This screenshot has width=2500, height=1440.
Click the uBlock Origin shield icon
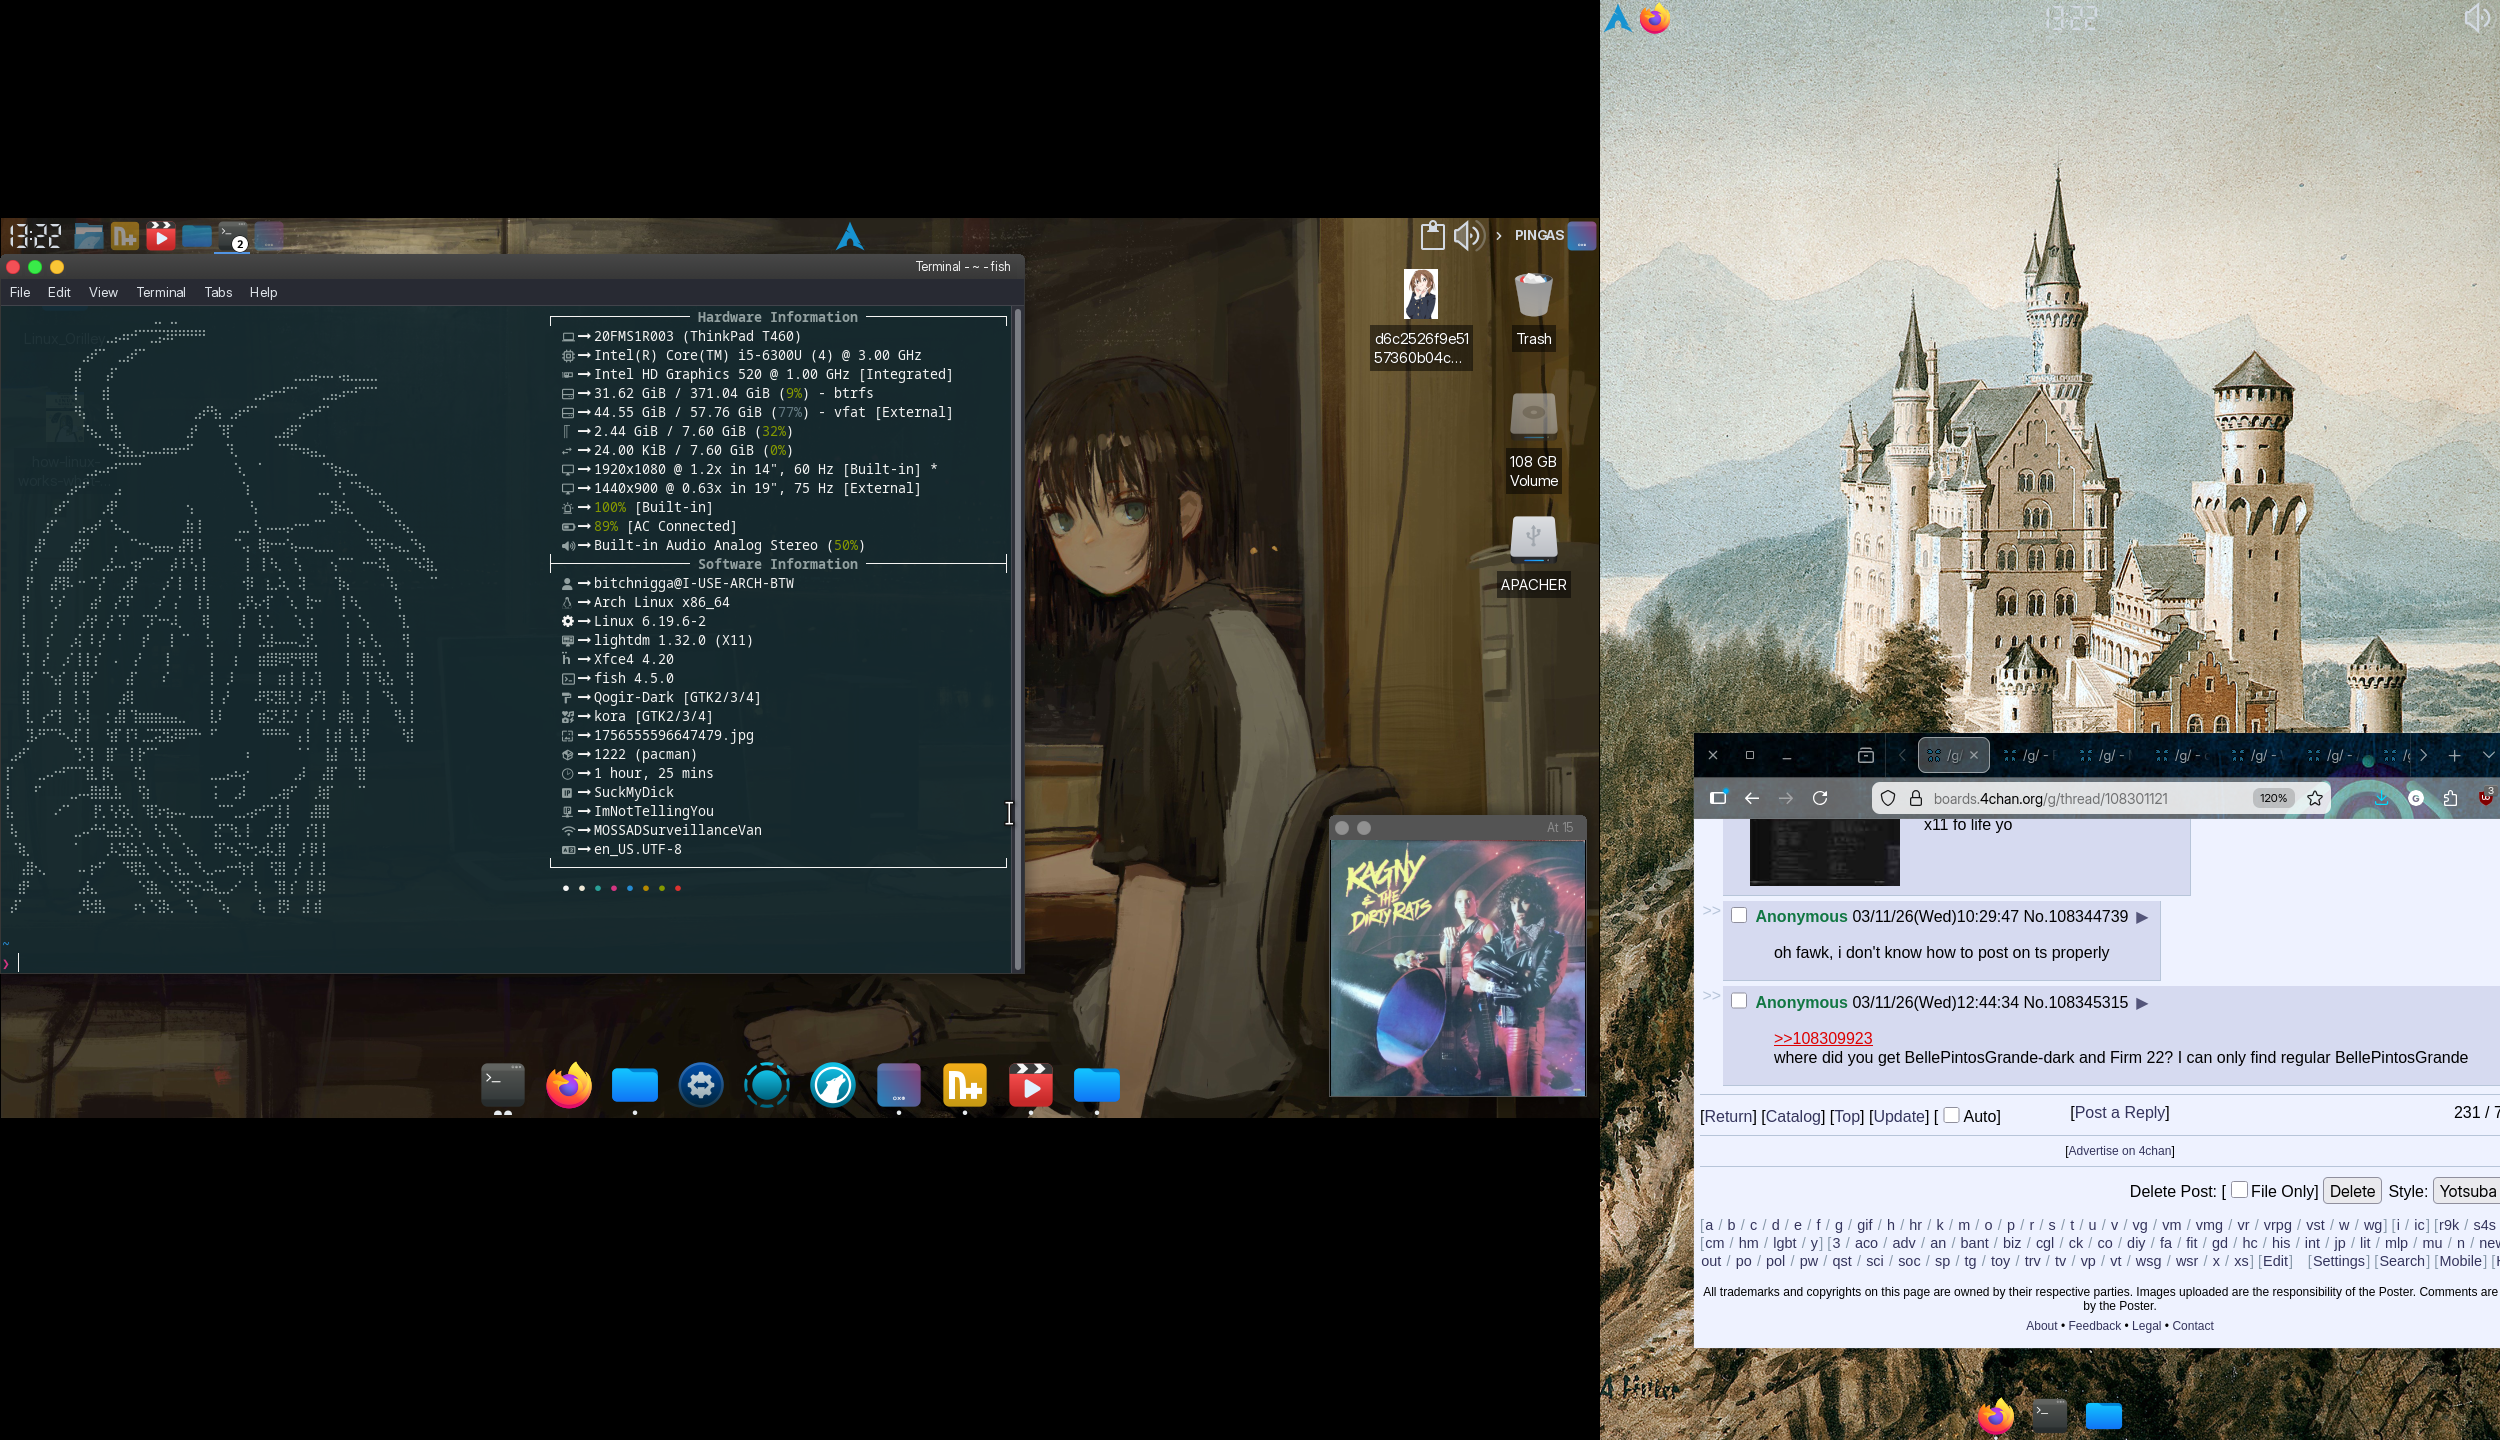point(2485,798)
